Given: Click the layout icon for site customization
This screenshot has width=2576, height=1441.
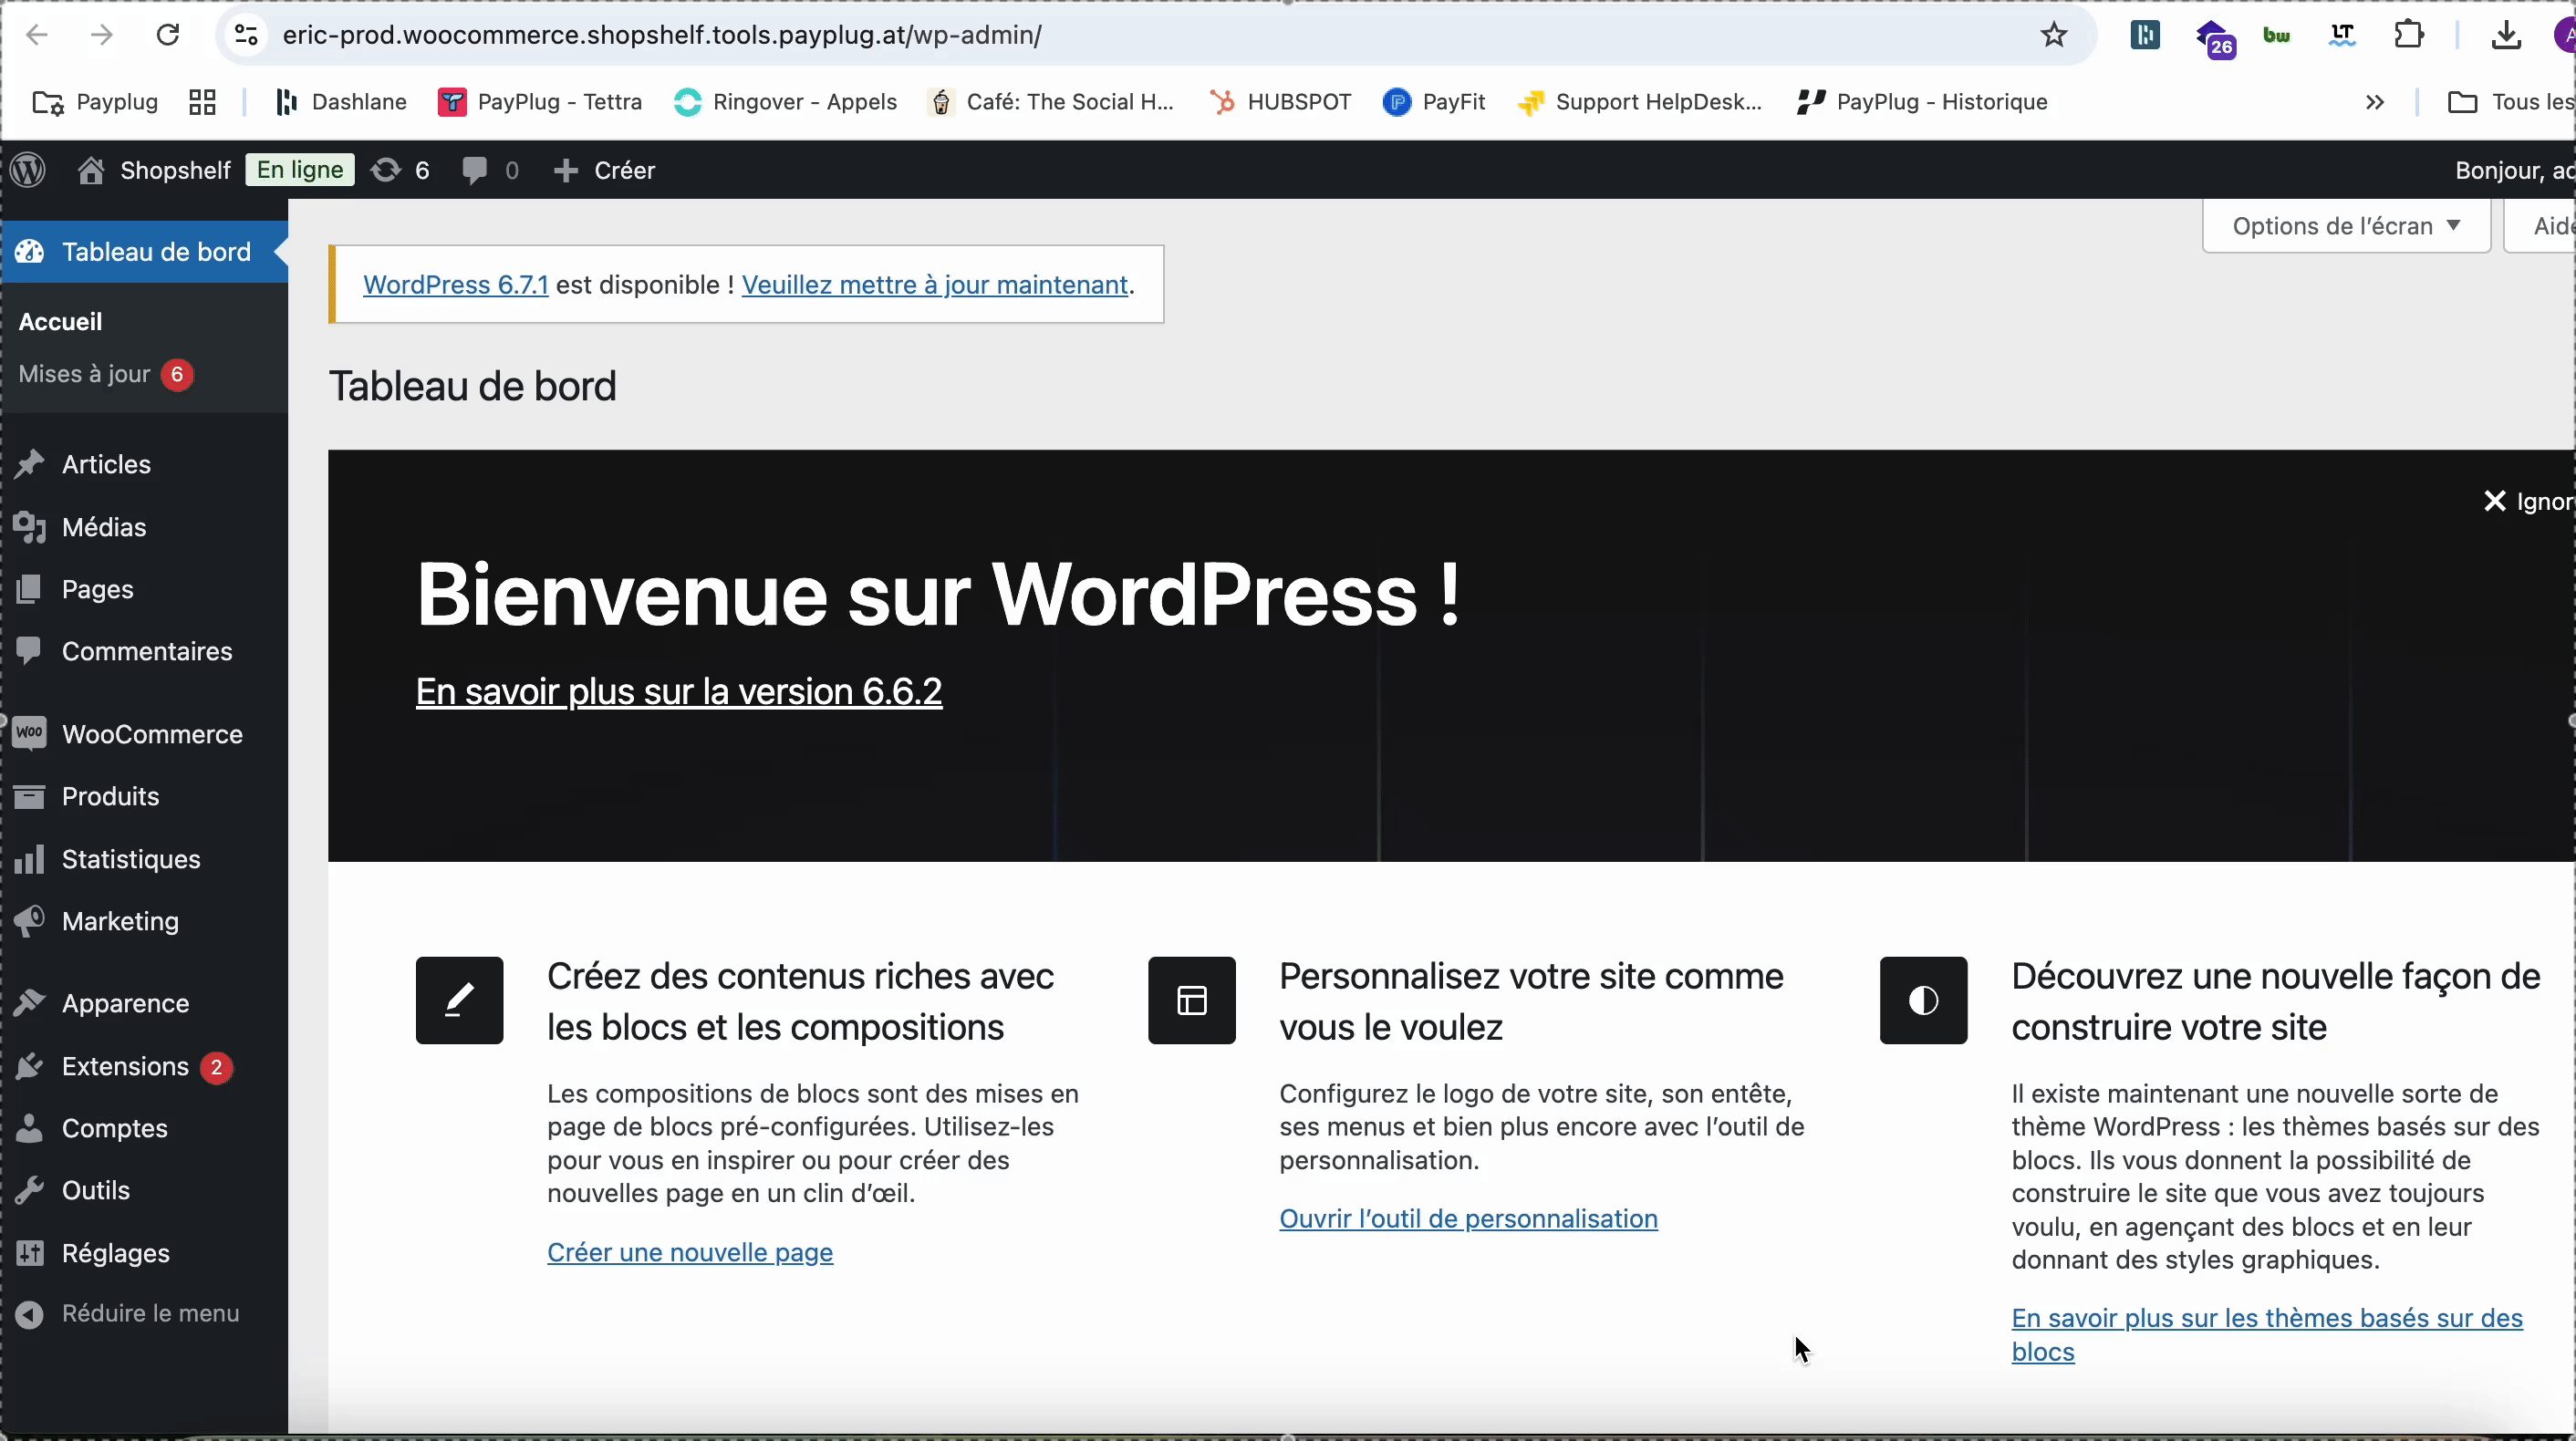Looking at the screenshot, I should (x=1192, y=1000).
